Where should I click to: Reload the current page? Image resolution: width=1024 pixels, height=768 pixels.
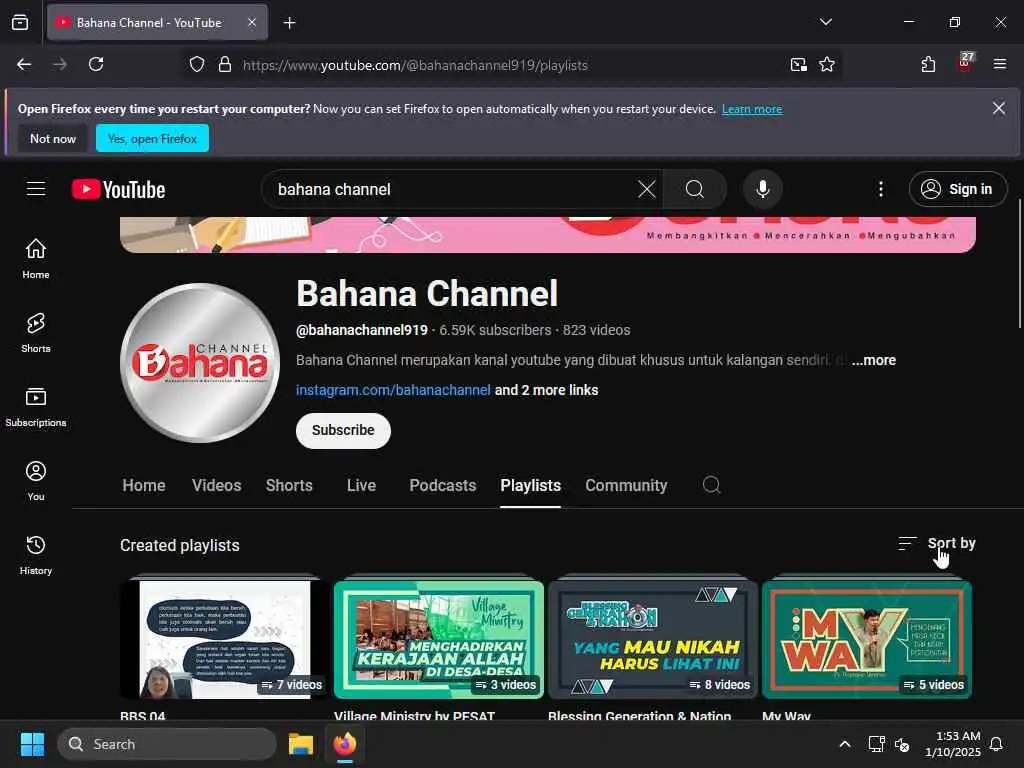[x=96, y=65]
